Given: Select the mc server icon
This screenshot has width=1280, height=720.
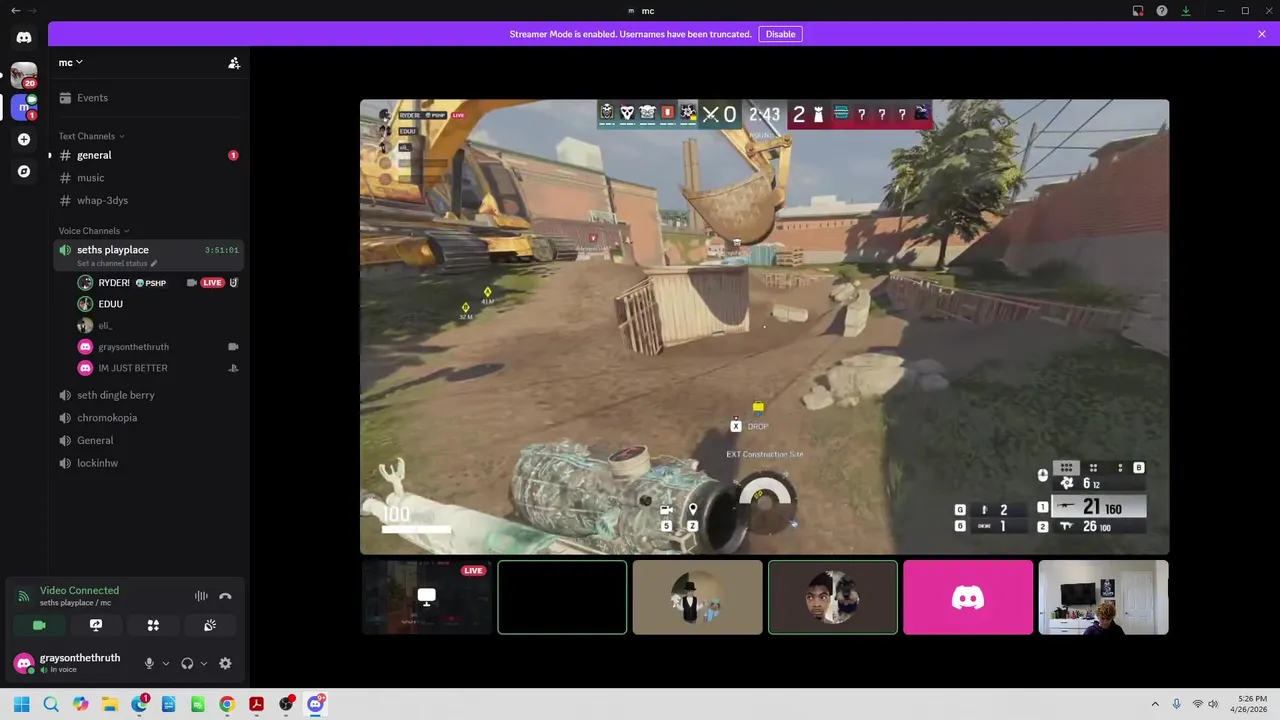Looking at the screenshot, I should point(24,106).
